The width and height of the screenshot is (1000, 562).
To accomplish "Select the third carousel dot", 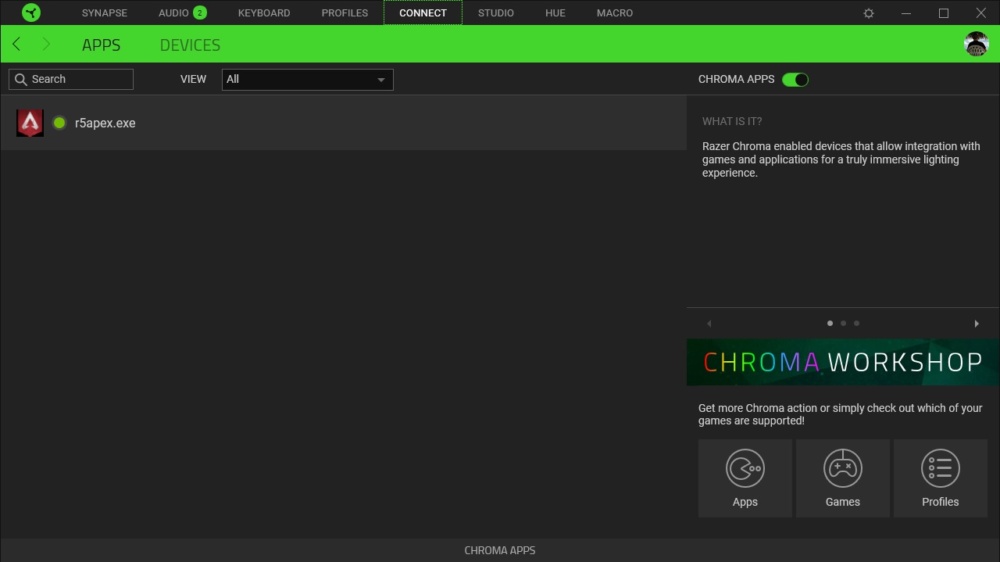I will [857, 323].
